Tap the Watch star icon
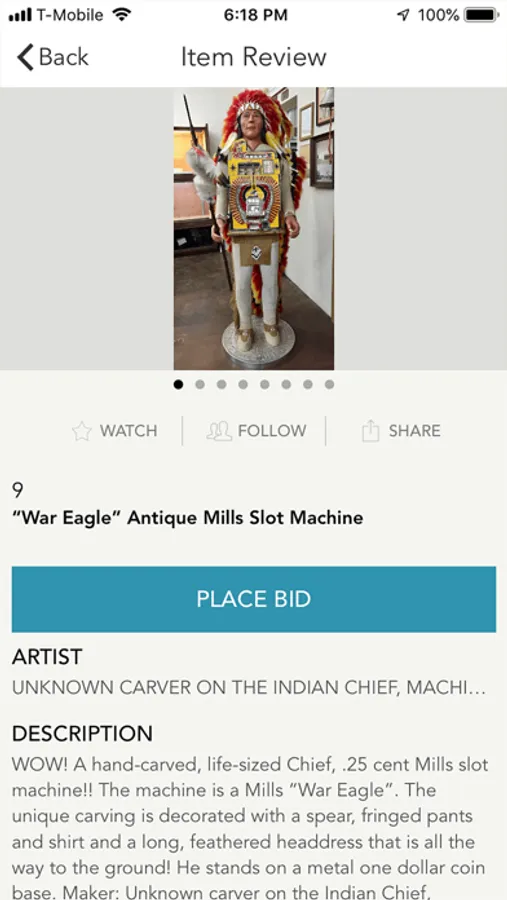 pos(82,431)
